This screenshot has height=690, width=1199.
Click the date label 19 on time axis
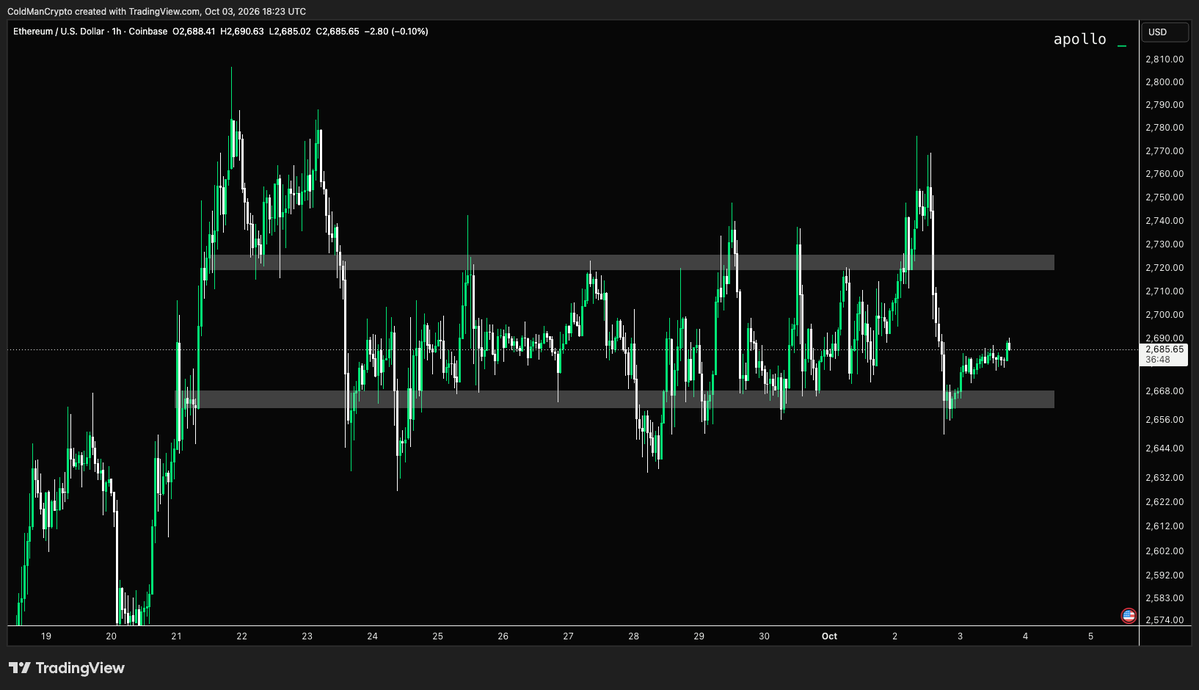47,636
